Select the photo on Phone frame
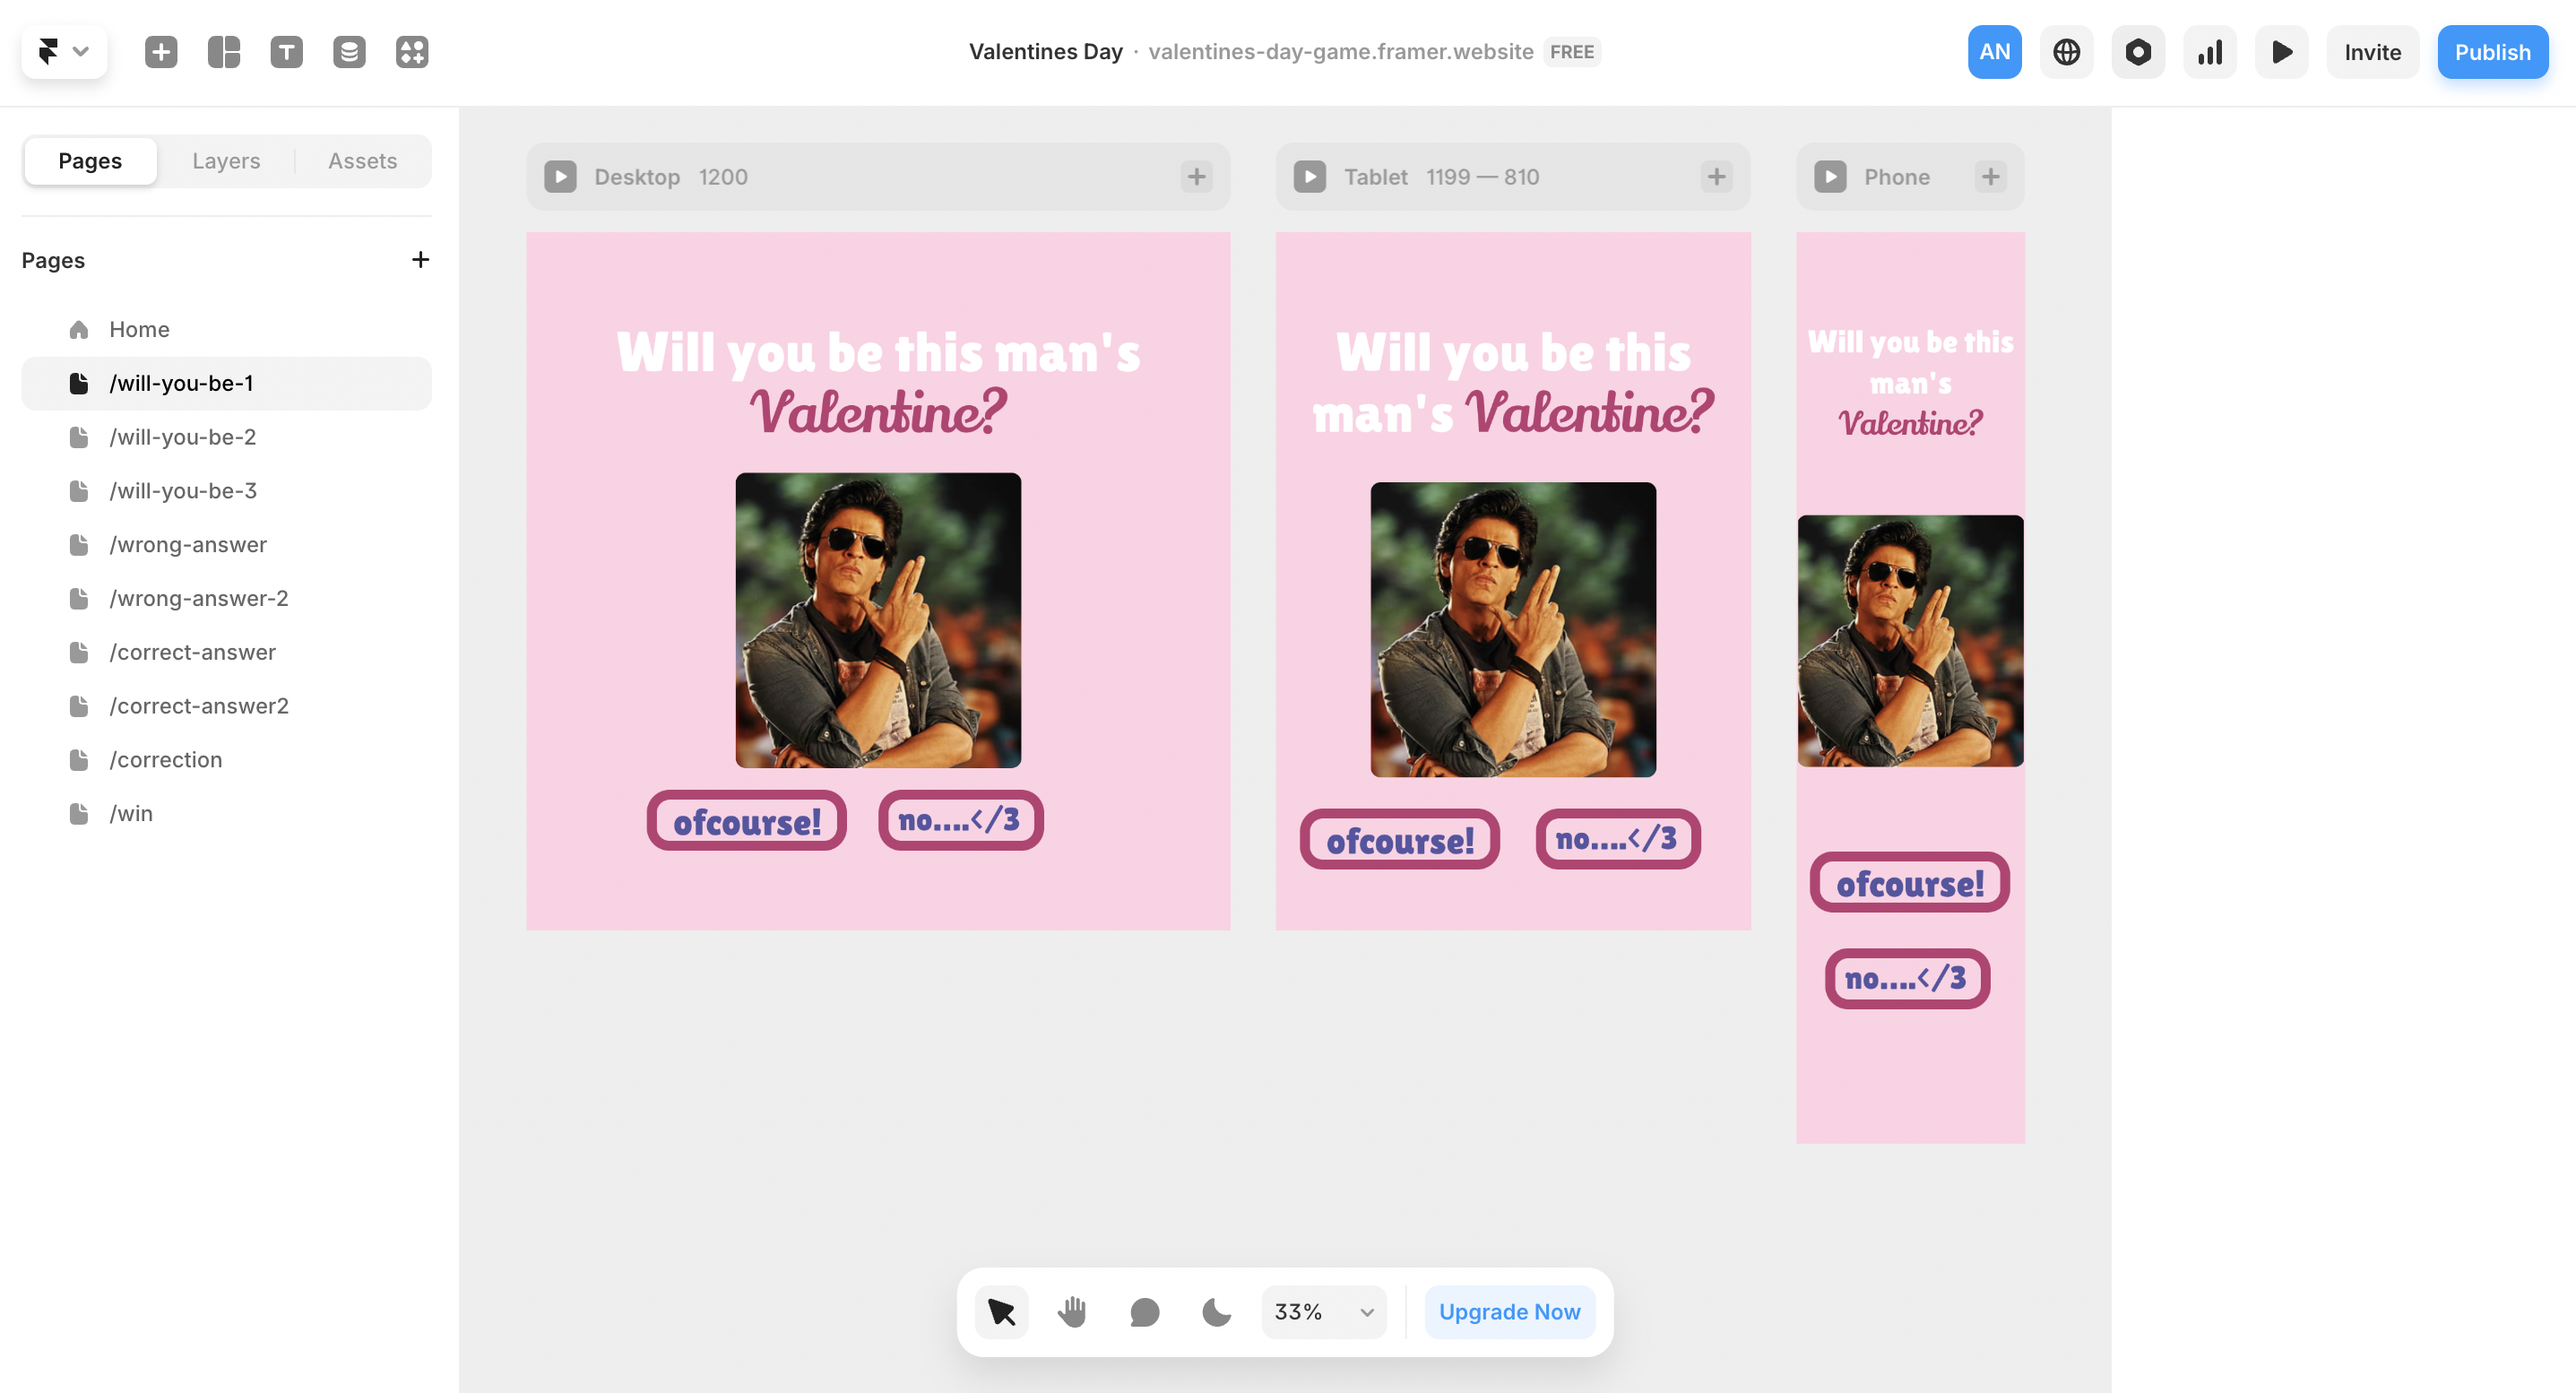The height and width of the screenshot is (1393, 2576). point(1910,641)
